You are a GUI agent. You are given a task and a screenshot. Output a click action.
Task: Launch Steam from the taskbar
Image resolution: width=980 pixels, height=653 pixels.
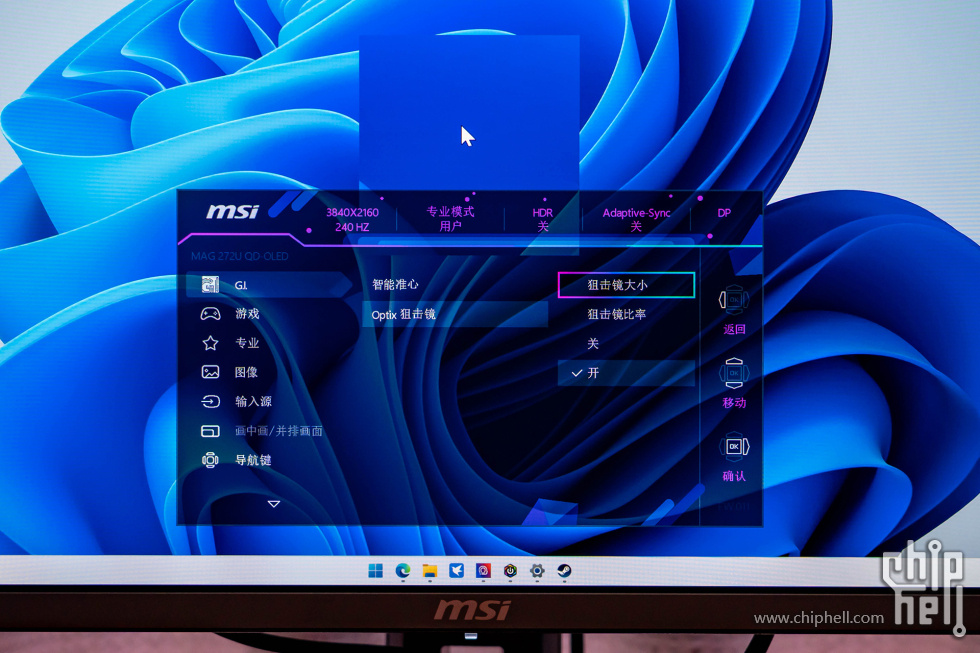coord(564,571)
